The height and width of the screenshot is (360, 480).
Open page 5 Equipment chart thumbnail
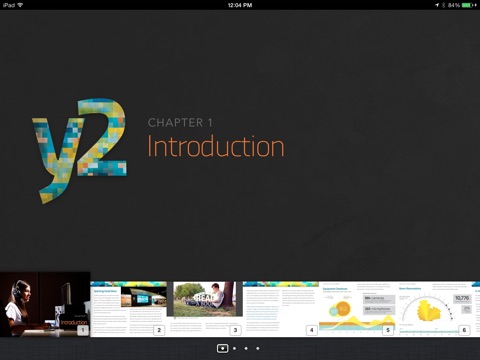(x=357, y=309)
